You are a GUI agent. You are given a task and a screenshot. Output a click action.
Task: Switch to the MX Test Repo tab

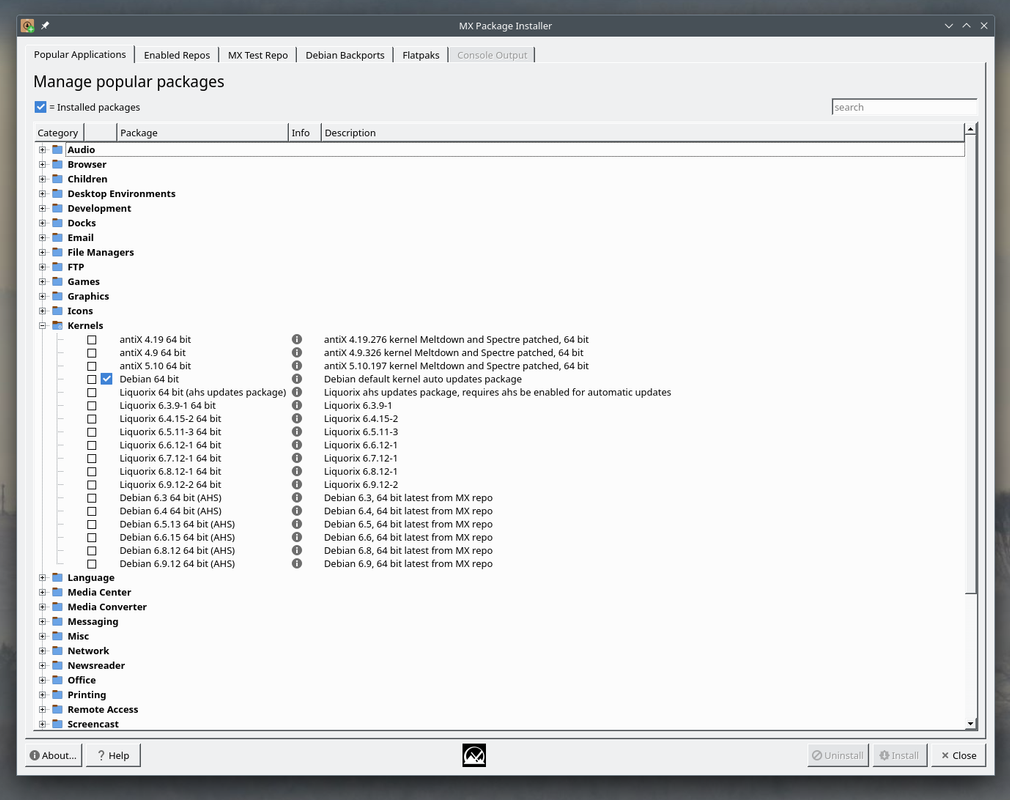[x=258, y=55]
